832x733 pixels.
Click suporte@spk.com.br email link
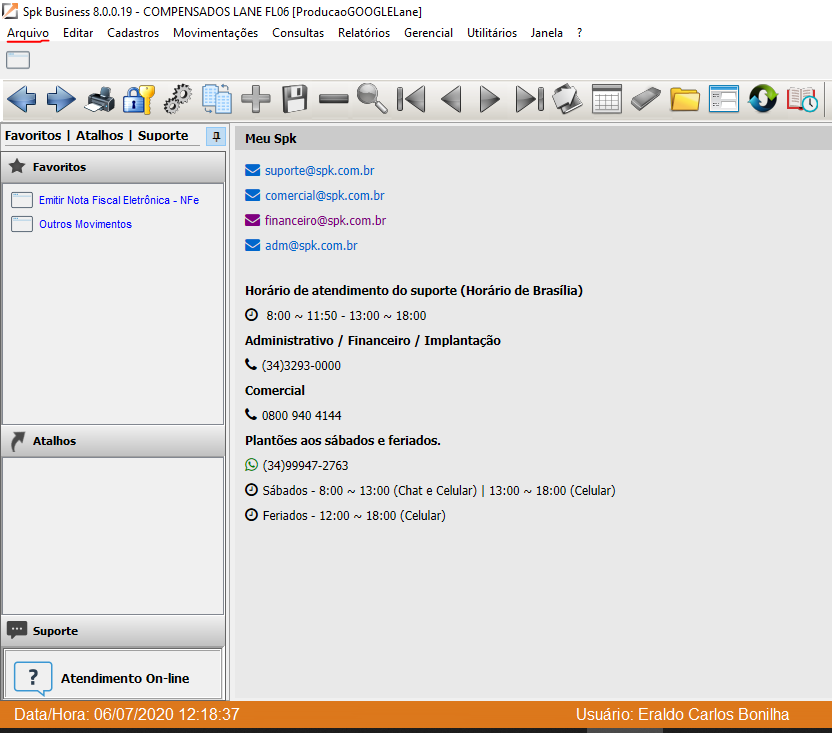[319, 170]
